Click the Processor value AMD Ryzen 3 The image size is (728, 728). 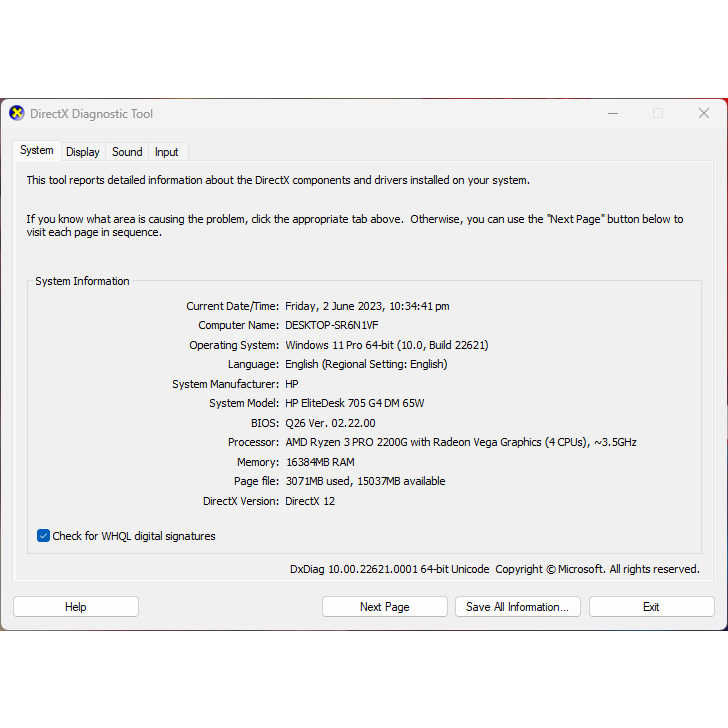(x=461, y=442)
